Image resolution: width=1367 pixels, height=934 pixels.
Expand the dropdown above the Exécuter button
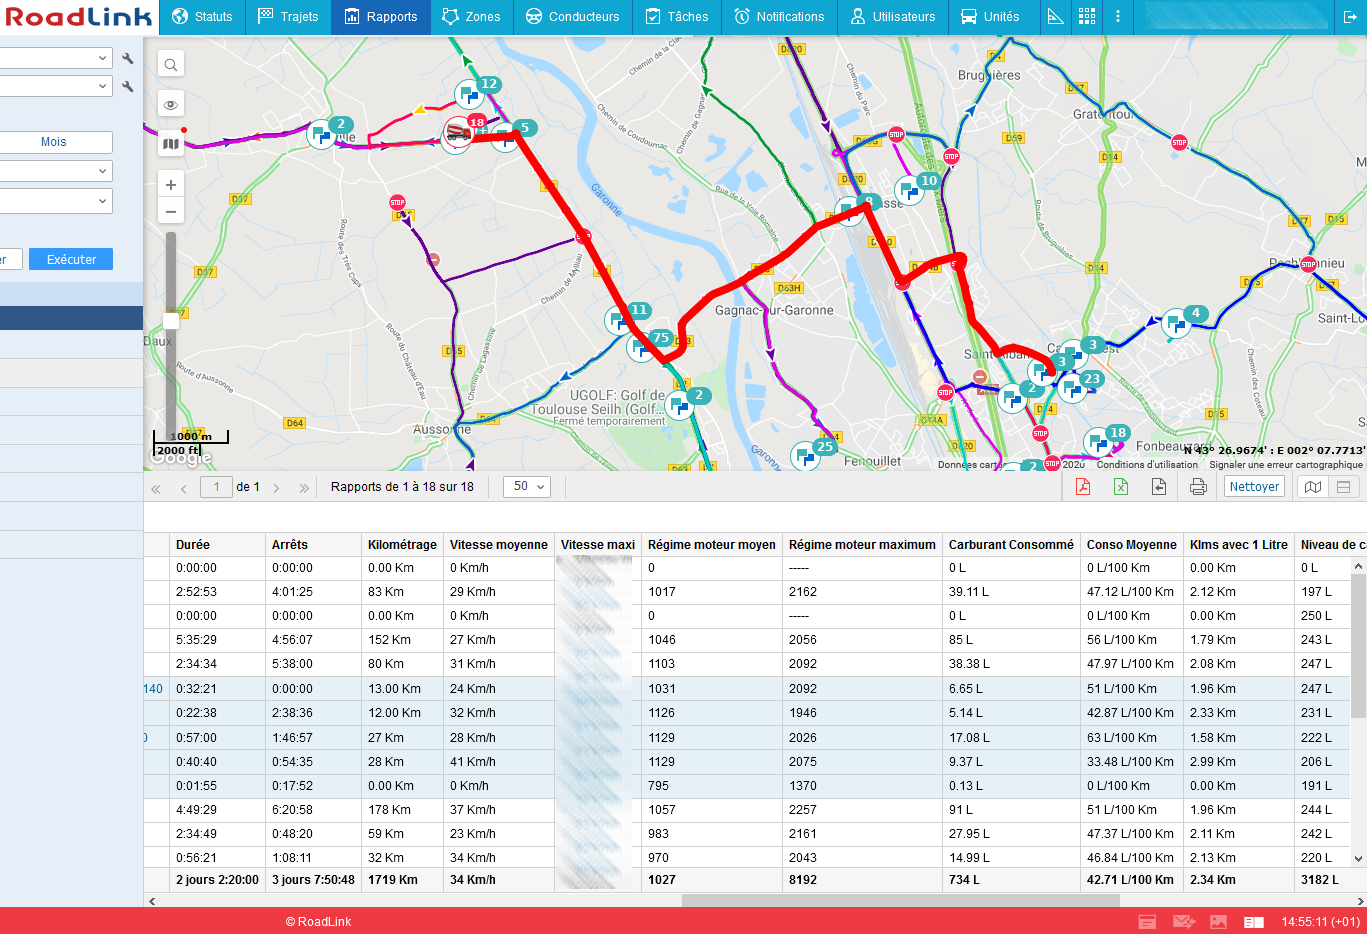(56, 201)
